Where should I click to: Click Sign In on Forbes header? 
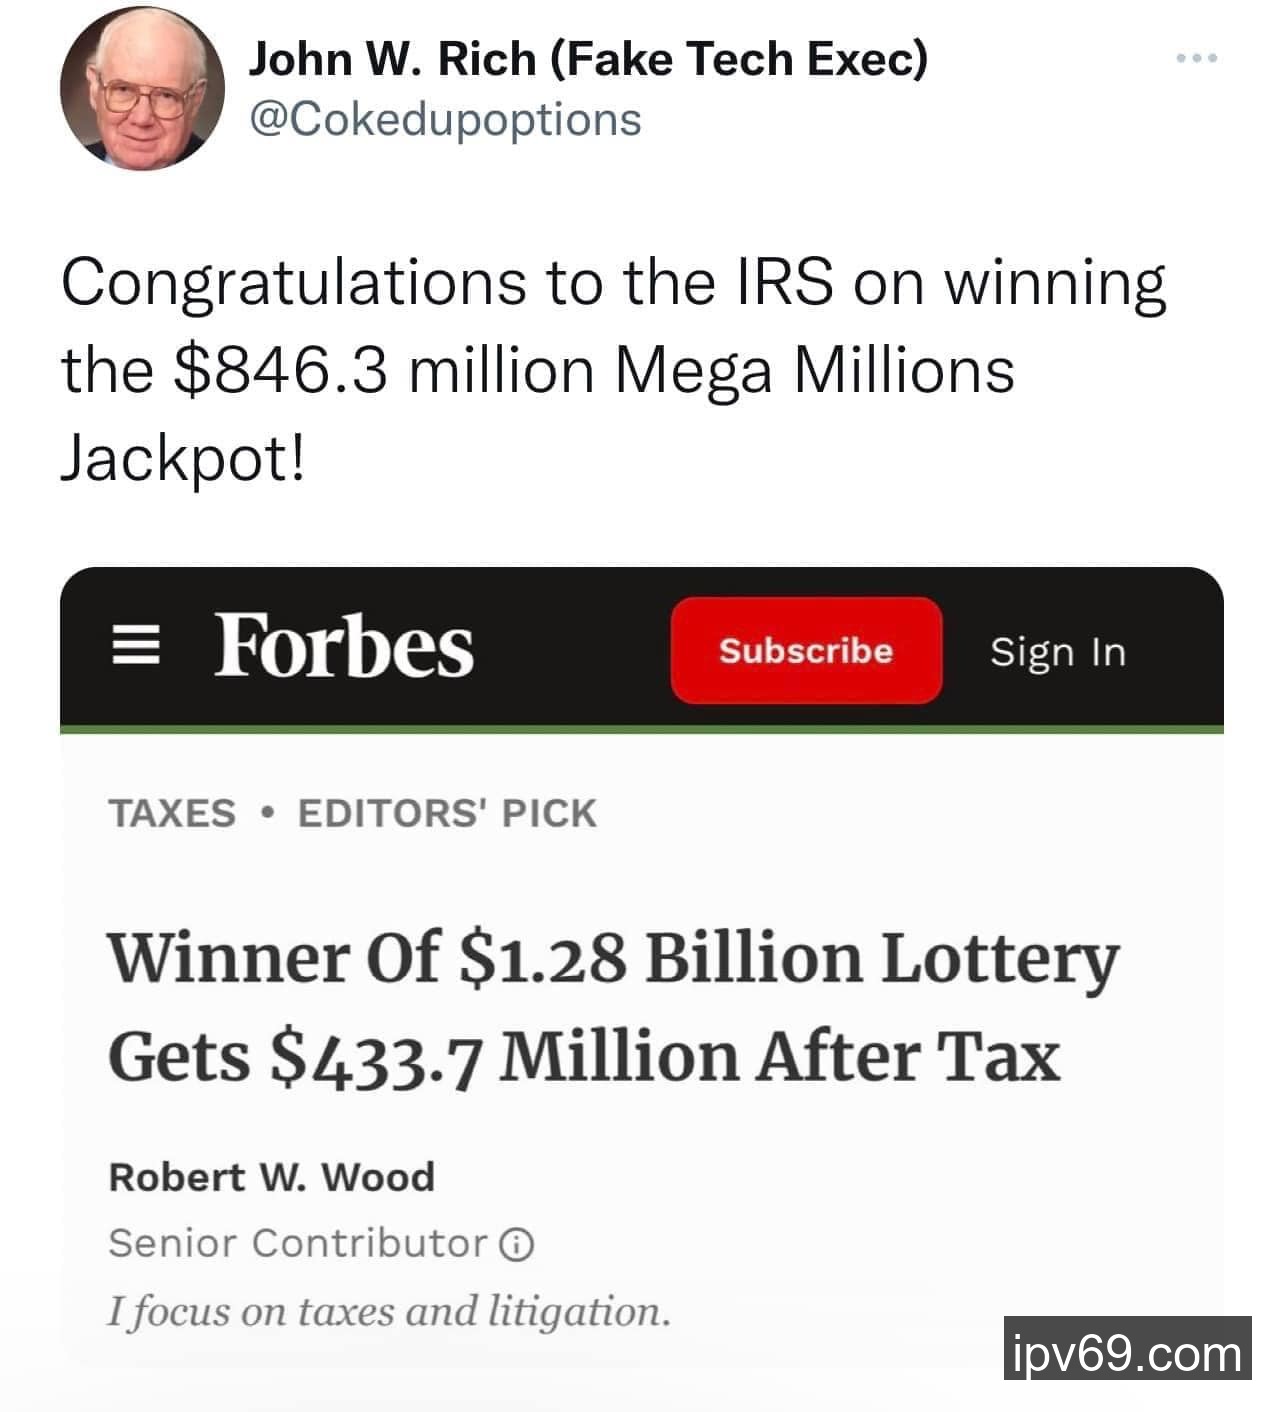(x=1057, y=652)
